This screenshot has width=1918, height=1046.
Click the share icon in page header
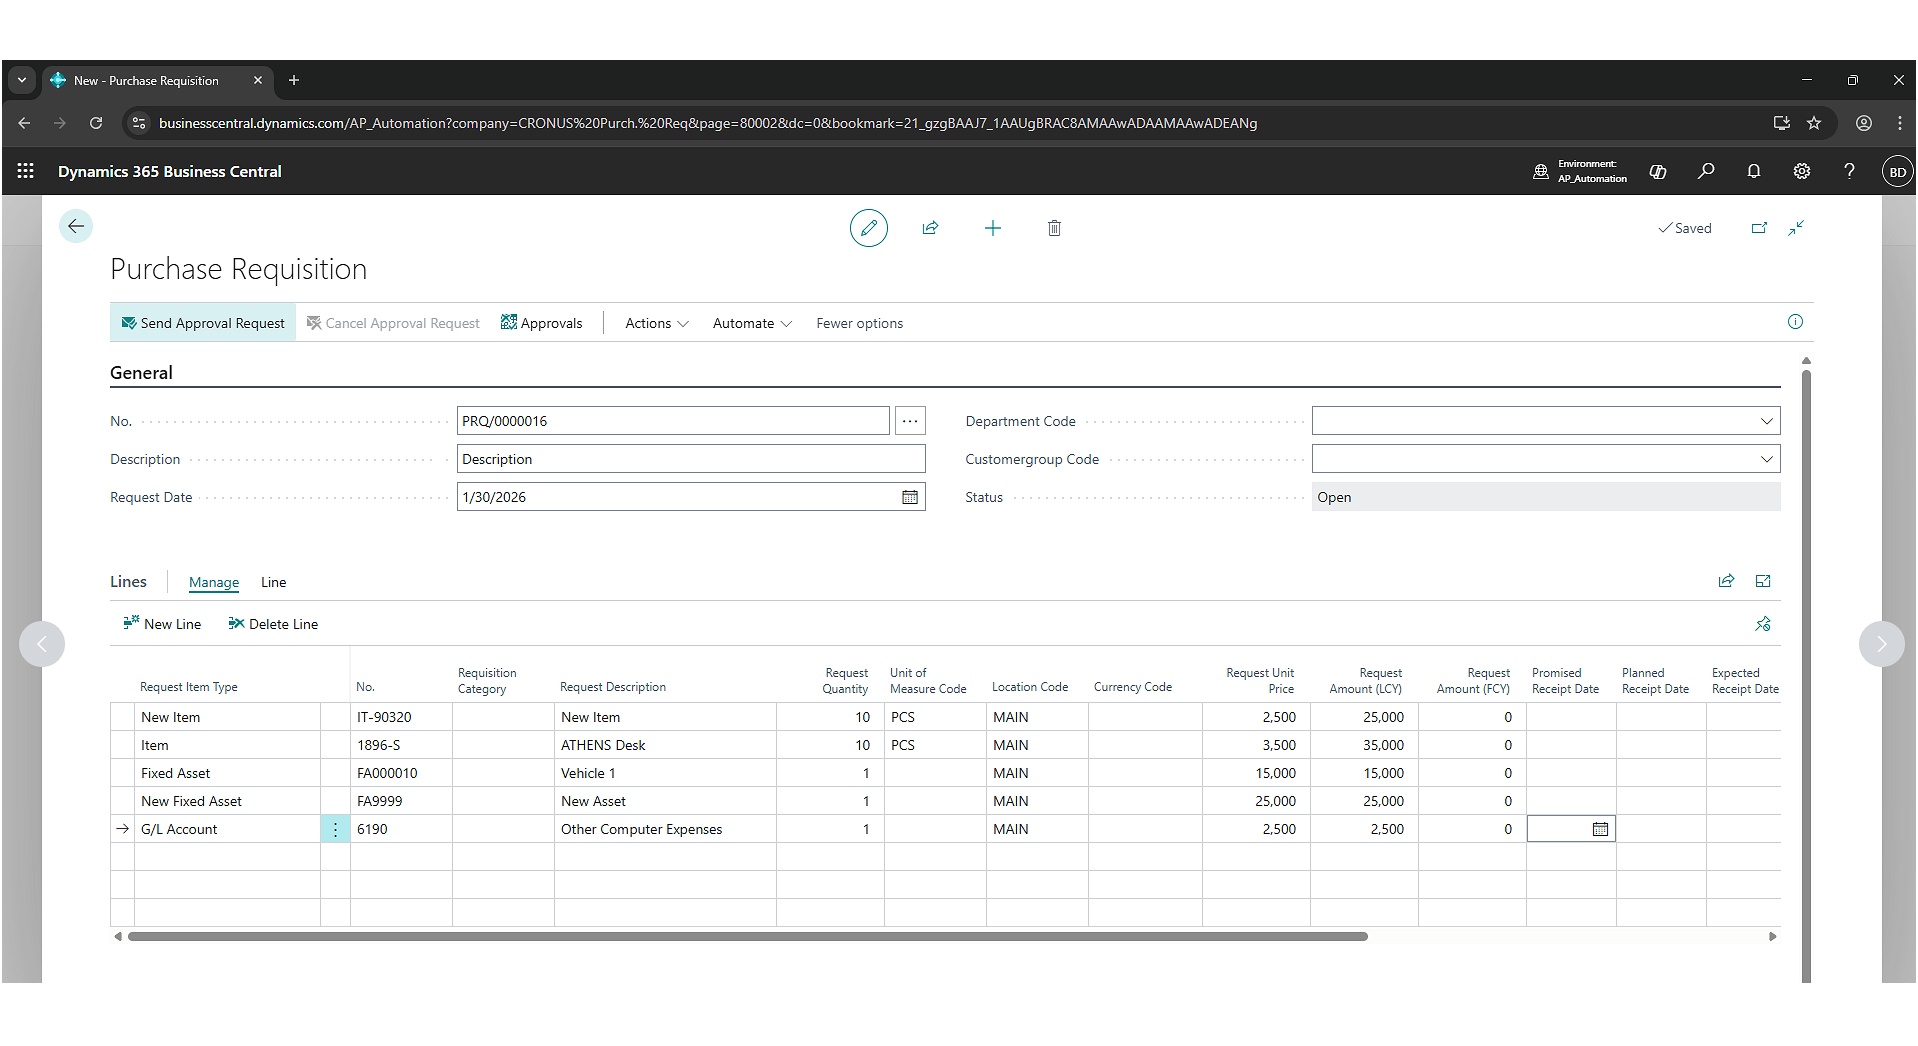[930, 228]
